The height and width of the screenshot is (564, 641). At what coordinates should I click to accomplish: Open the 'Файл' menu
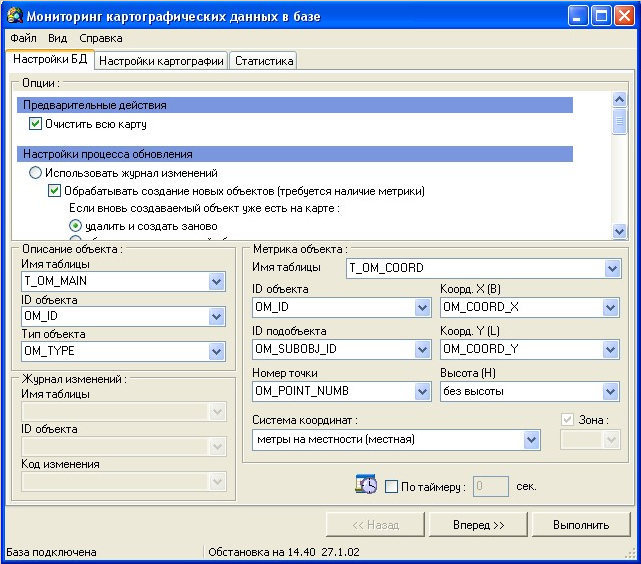(x=23, y=38)
